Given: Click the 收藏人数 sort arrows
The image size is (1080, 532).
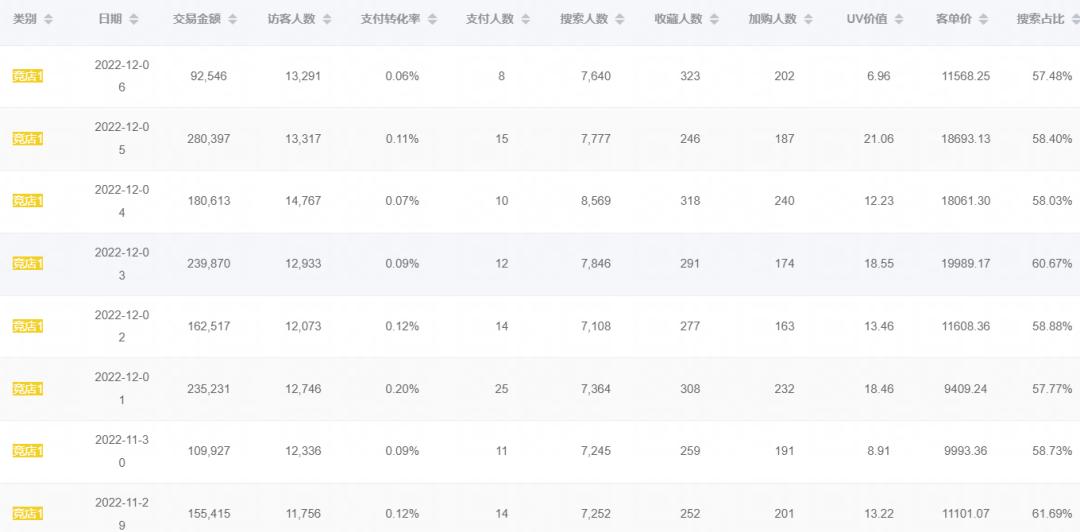Looking at the screenshot, I should (x=714, y=20).
